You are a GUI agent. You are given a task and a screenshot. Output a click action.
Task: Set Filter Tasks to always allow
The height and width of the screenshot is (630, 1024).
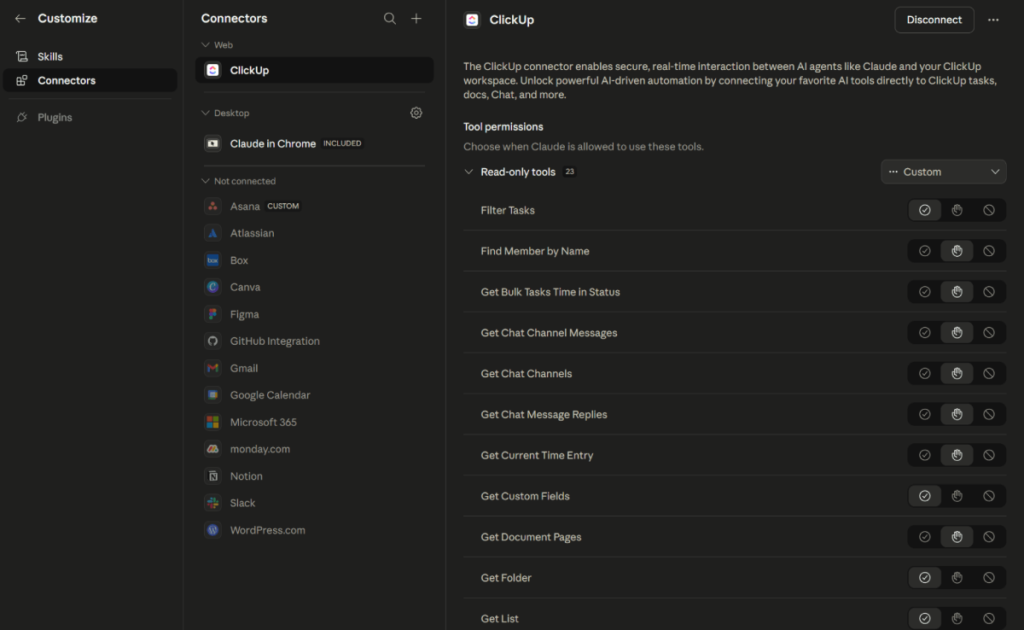click(925, 210)
